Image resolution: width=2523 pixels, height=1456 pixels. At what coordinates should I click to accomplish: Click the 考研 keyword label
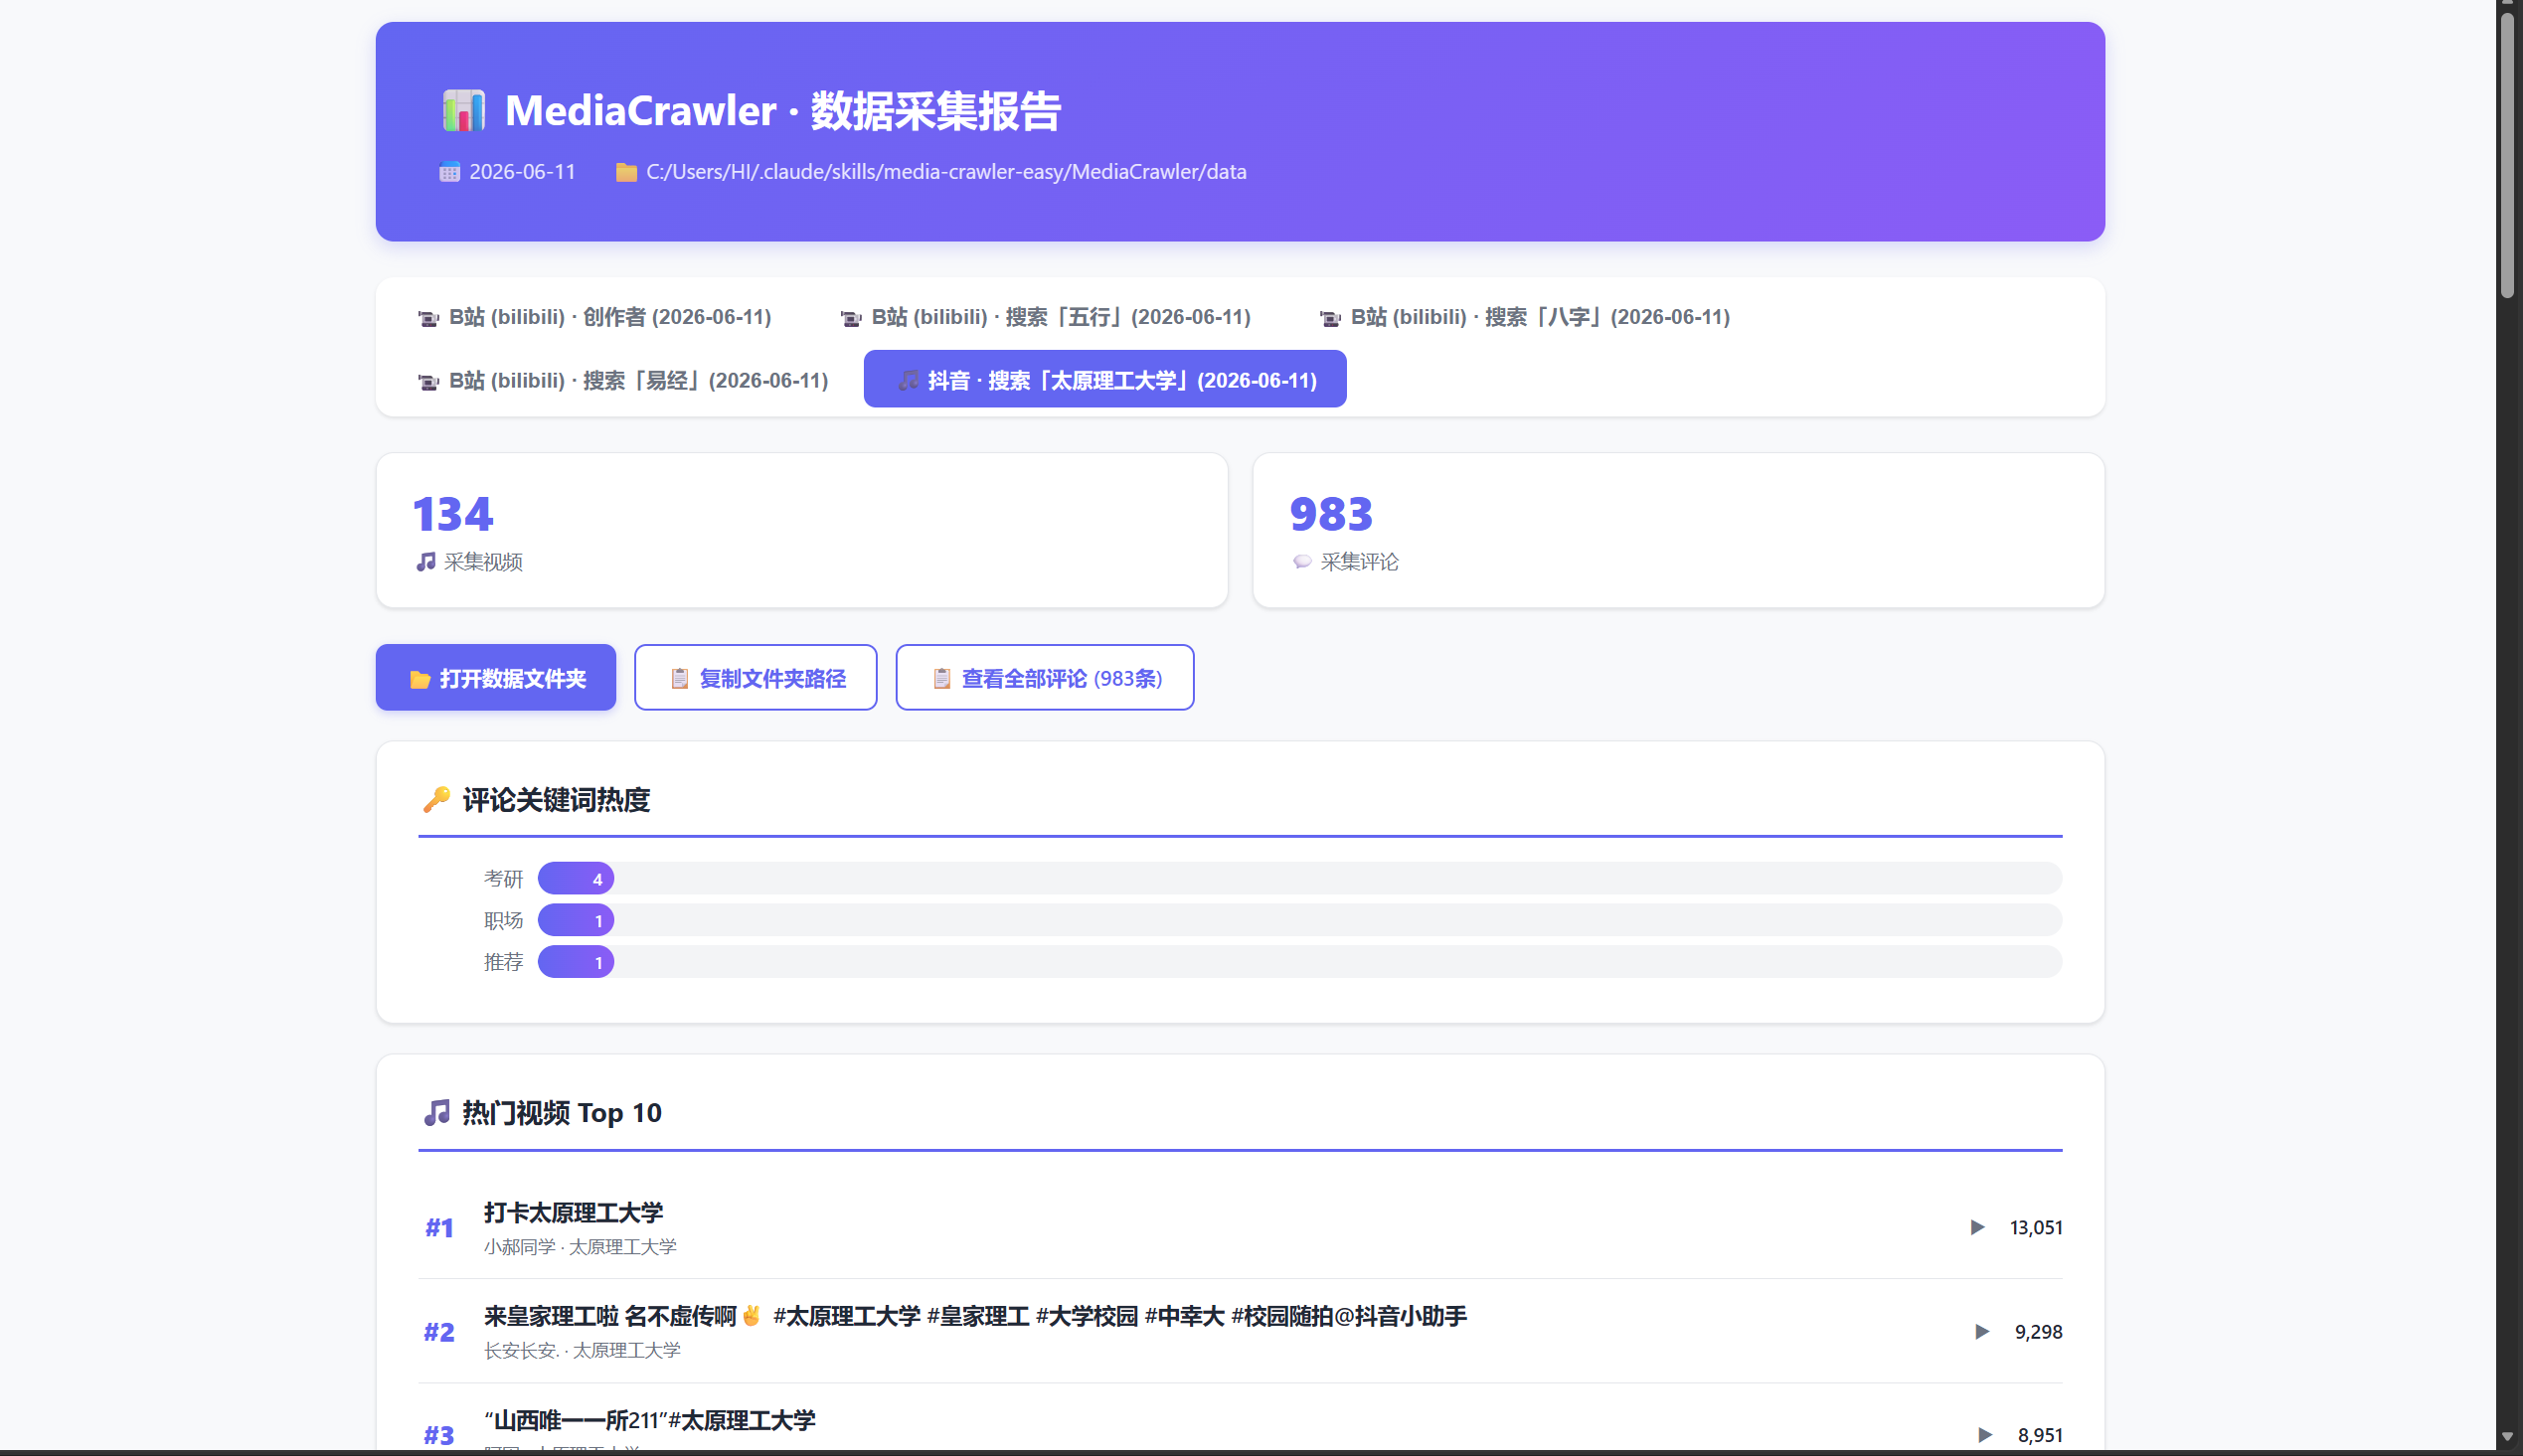point(503,879)
